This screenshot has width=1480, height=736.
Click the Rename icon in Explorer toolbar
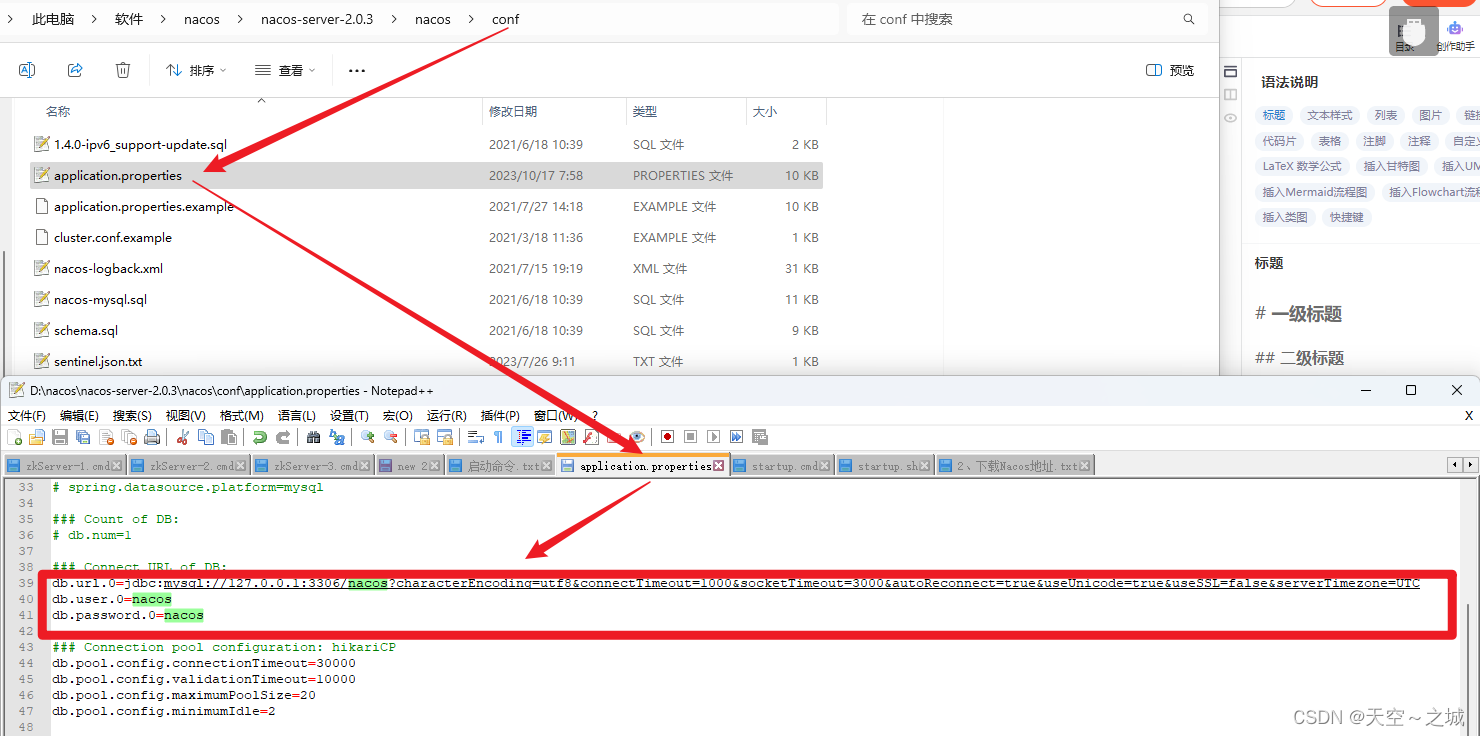pos(27,70)
